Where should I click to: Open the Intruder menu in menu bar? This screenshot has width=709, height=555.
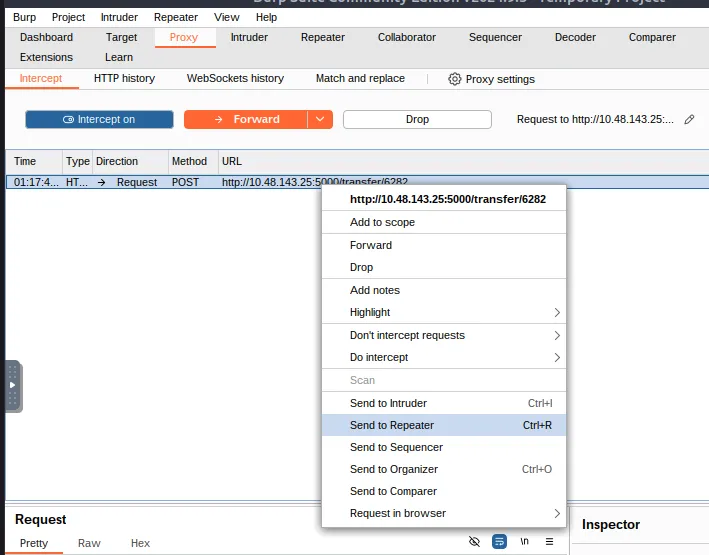(119, 17)
